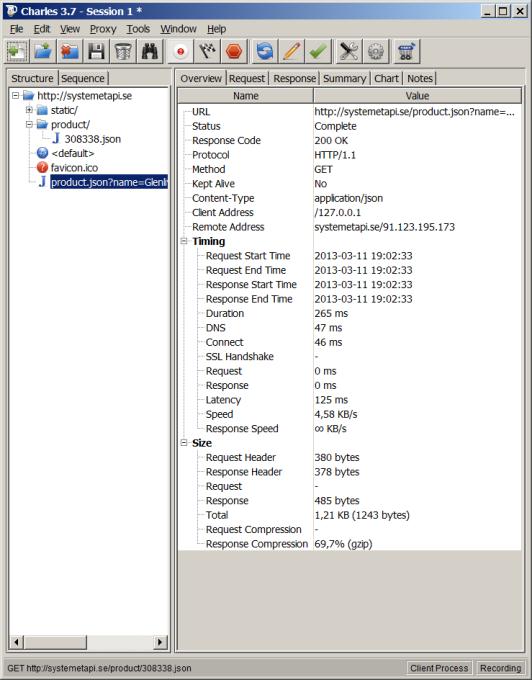
Task: Click the '69,7% (gzip)' compression value
Action: 343,544
